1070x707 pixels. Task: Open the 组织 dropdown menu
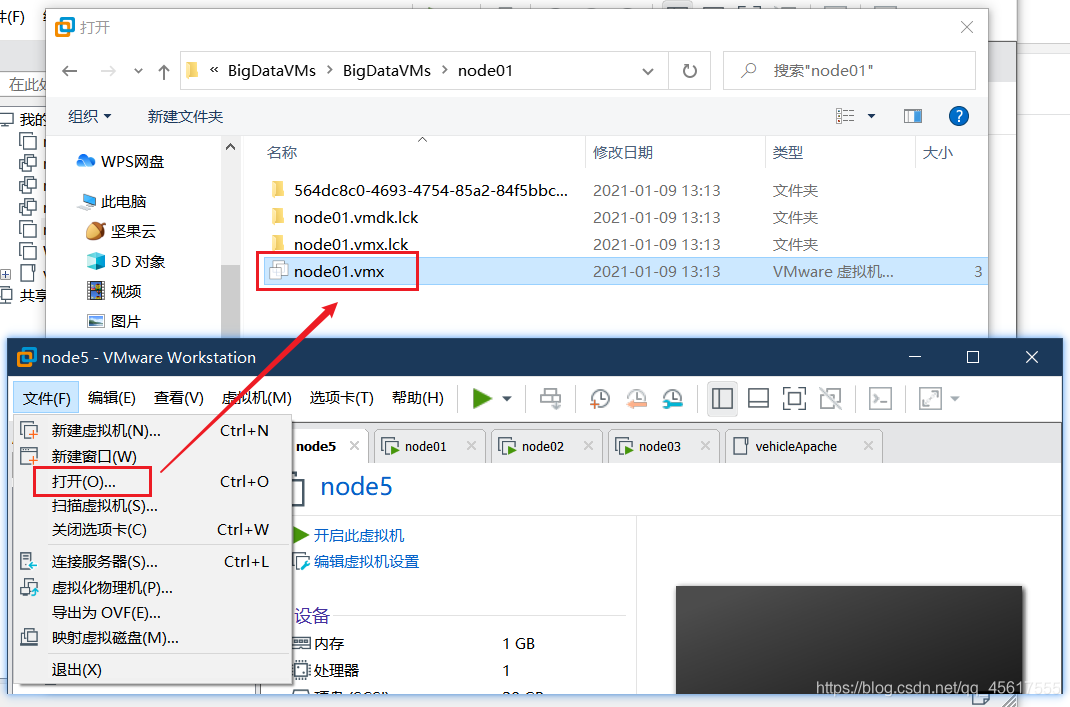[x=89, y=117]
